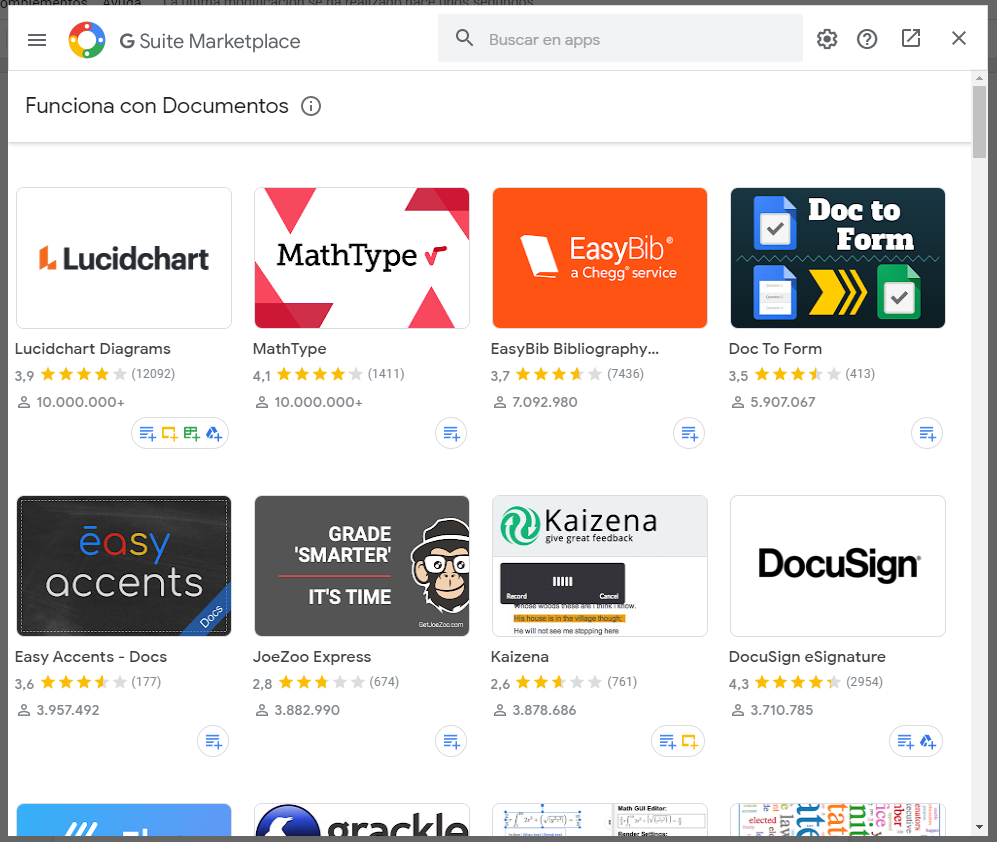
Task: Click Doc To Form's Docs compatibility icon
Action: [x=928, y=433]
